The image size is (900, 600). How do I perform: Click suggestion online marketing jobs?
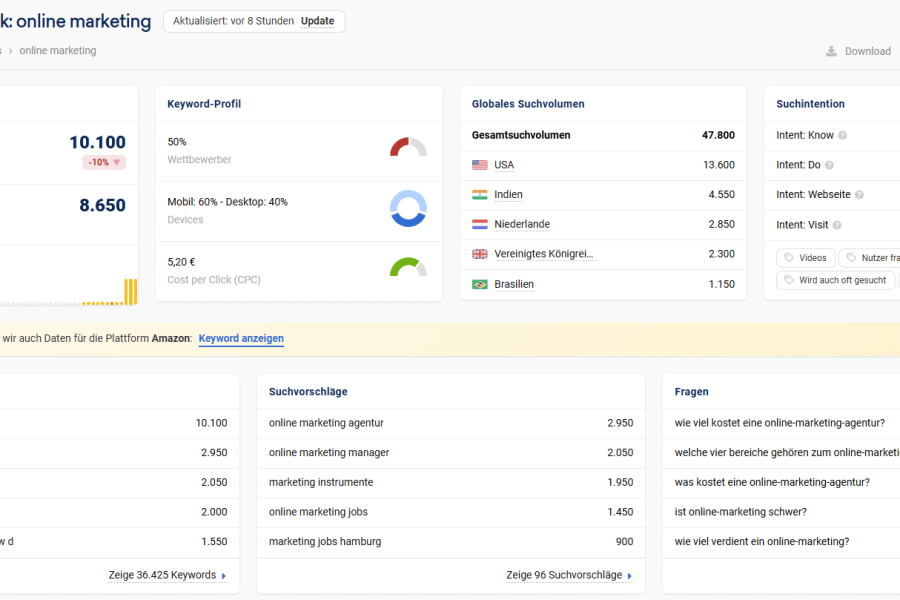318,512
